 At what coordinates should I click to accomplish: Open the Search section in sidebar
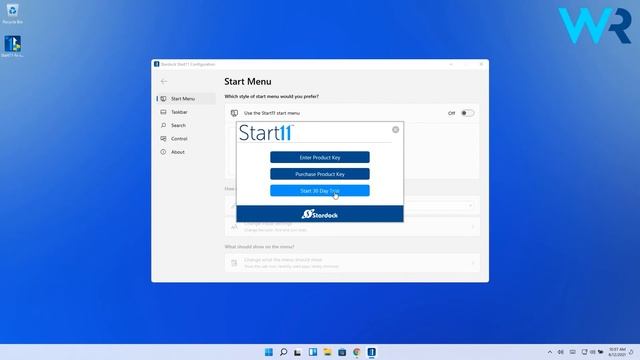click(x=186, y=125)
